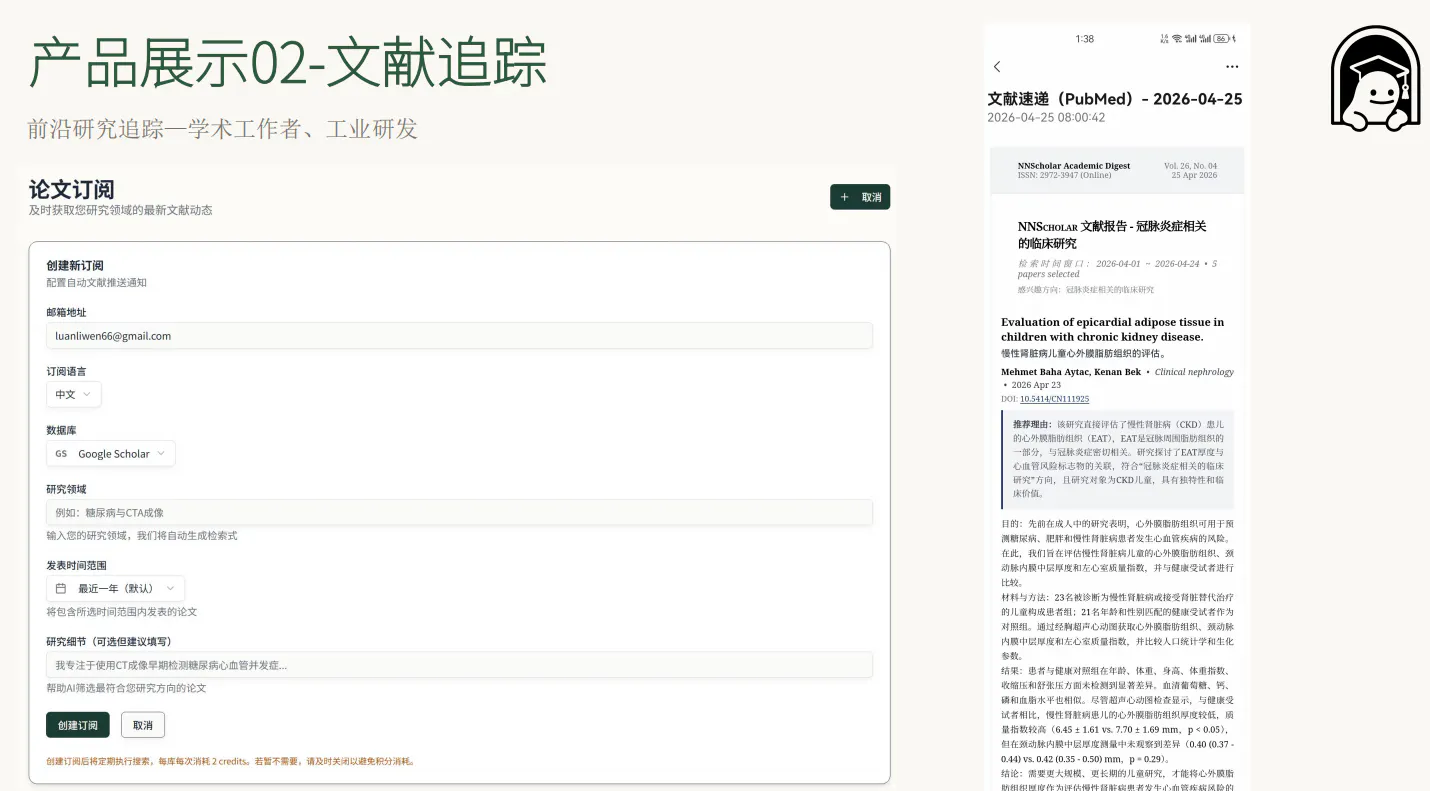Click the plus icon on top 取消 button
This screenshot has height=791, width=1430.
845,197
